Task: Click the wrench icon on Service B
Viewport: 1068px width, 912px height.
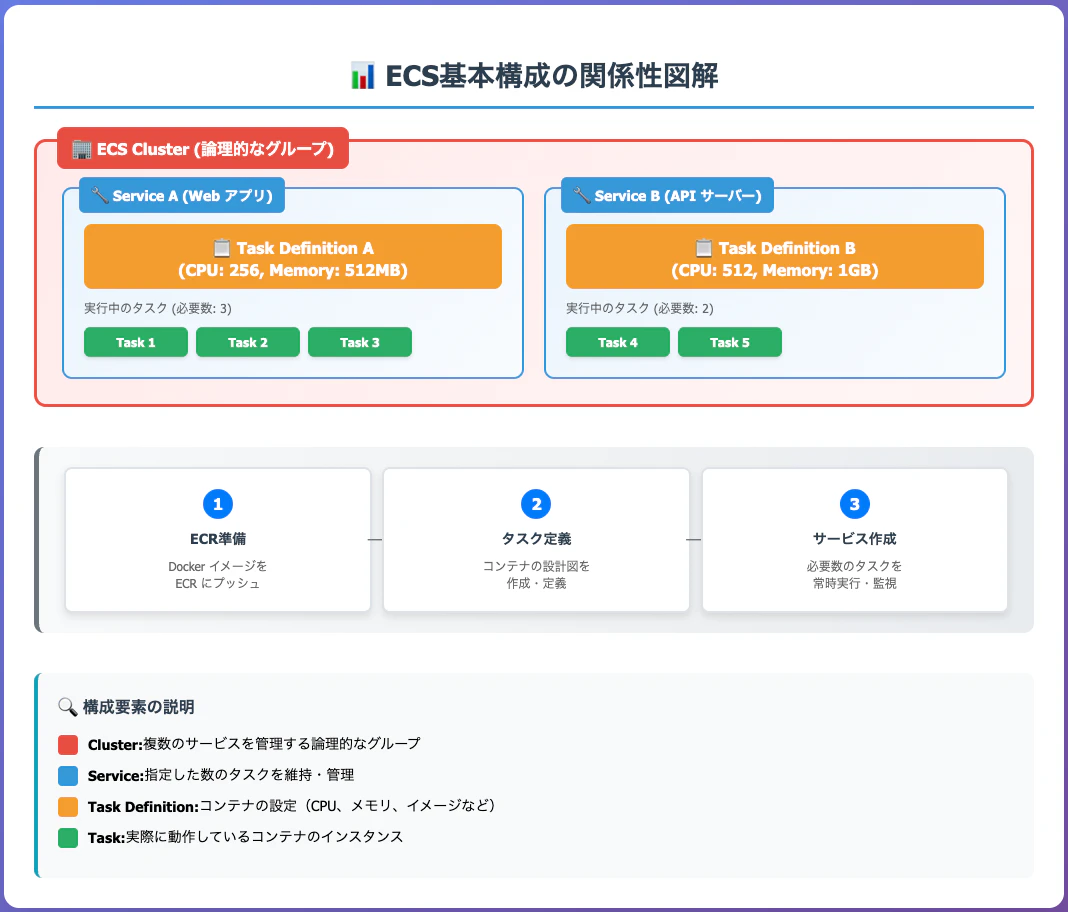Action: [582, 195]
